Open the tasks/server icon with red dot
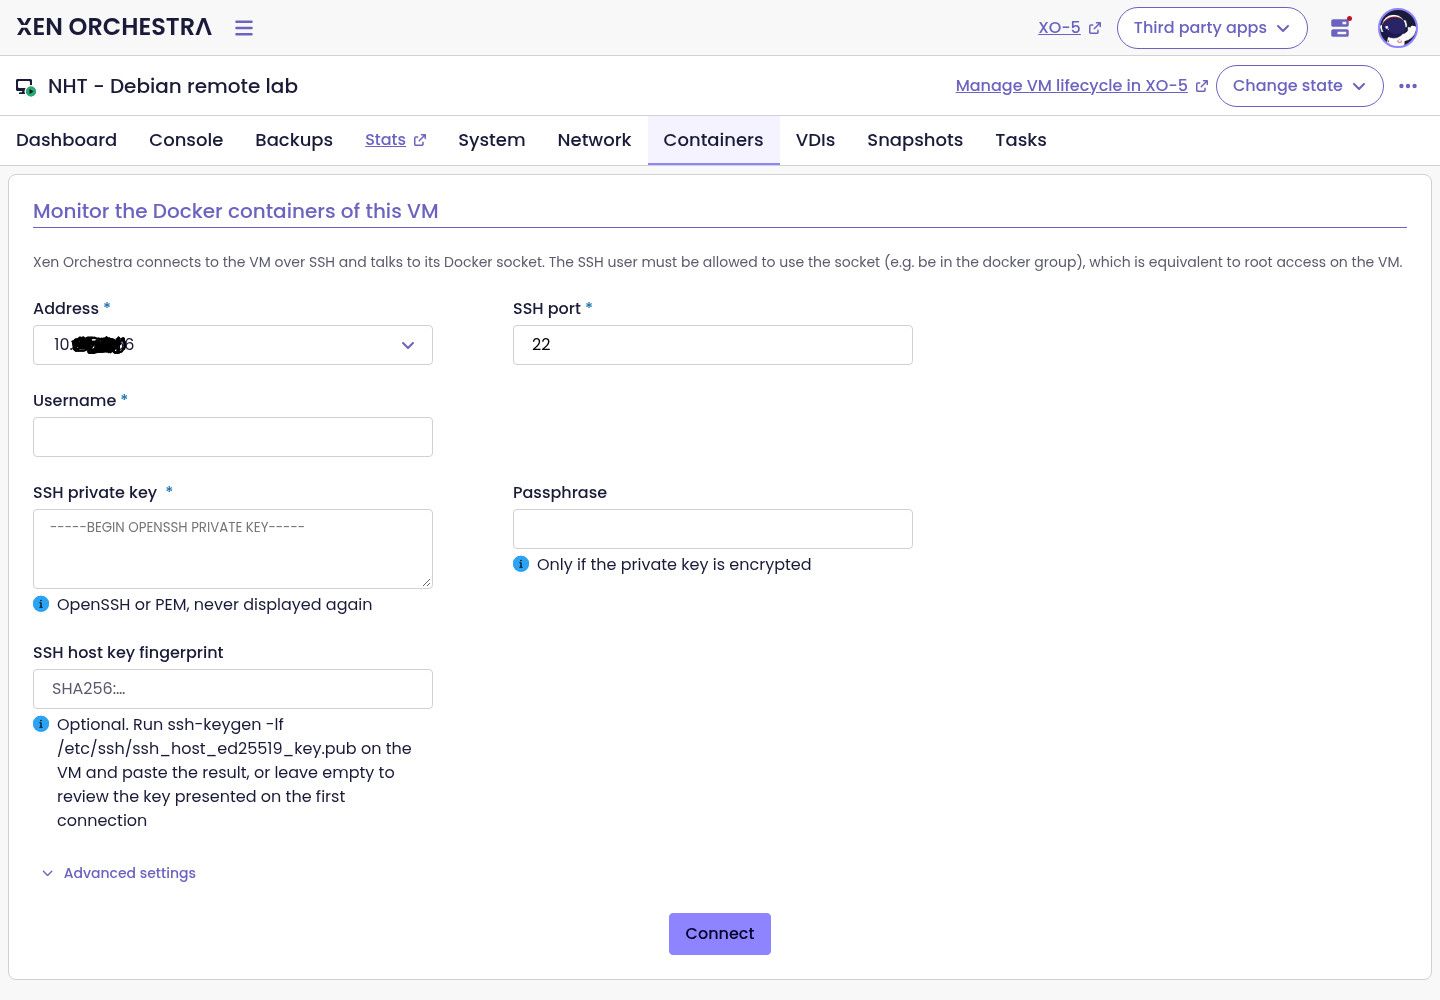 (x=1341, y=28)
